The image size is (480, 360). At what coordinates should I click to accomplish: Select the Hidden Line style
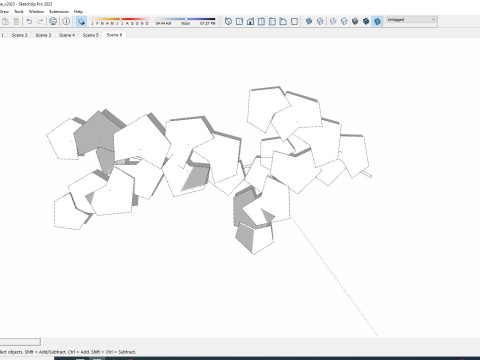click(x=344, y=22)
